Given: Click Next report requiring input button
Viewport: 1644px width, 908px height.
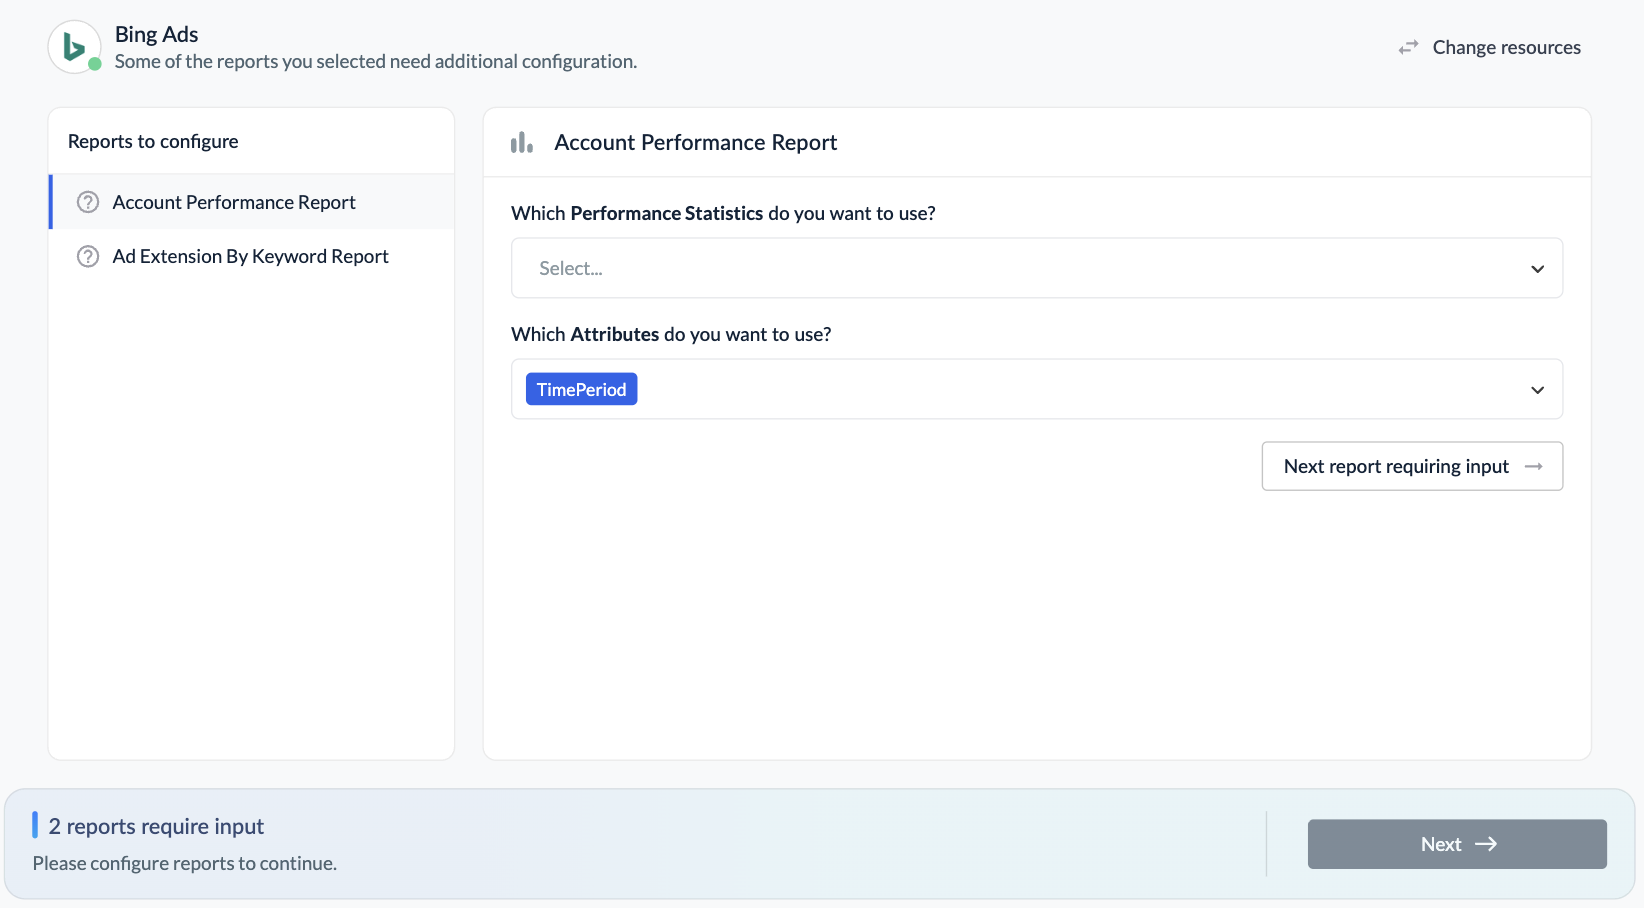Looking at the screenshot, I should tap(1412, 466).
